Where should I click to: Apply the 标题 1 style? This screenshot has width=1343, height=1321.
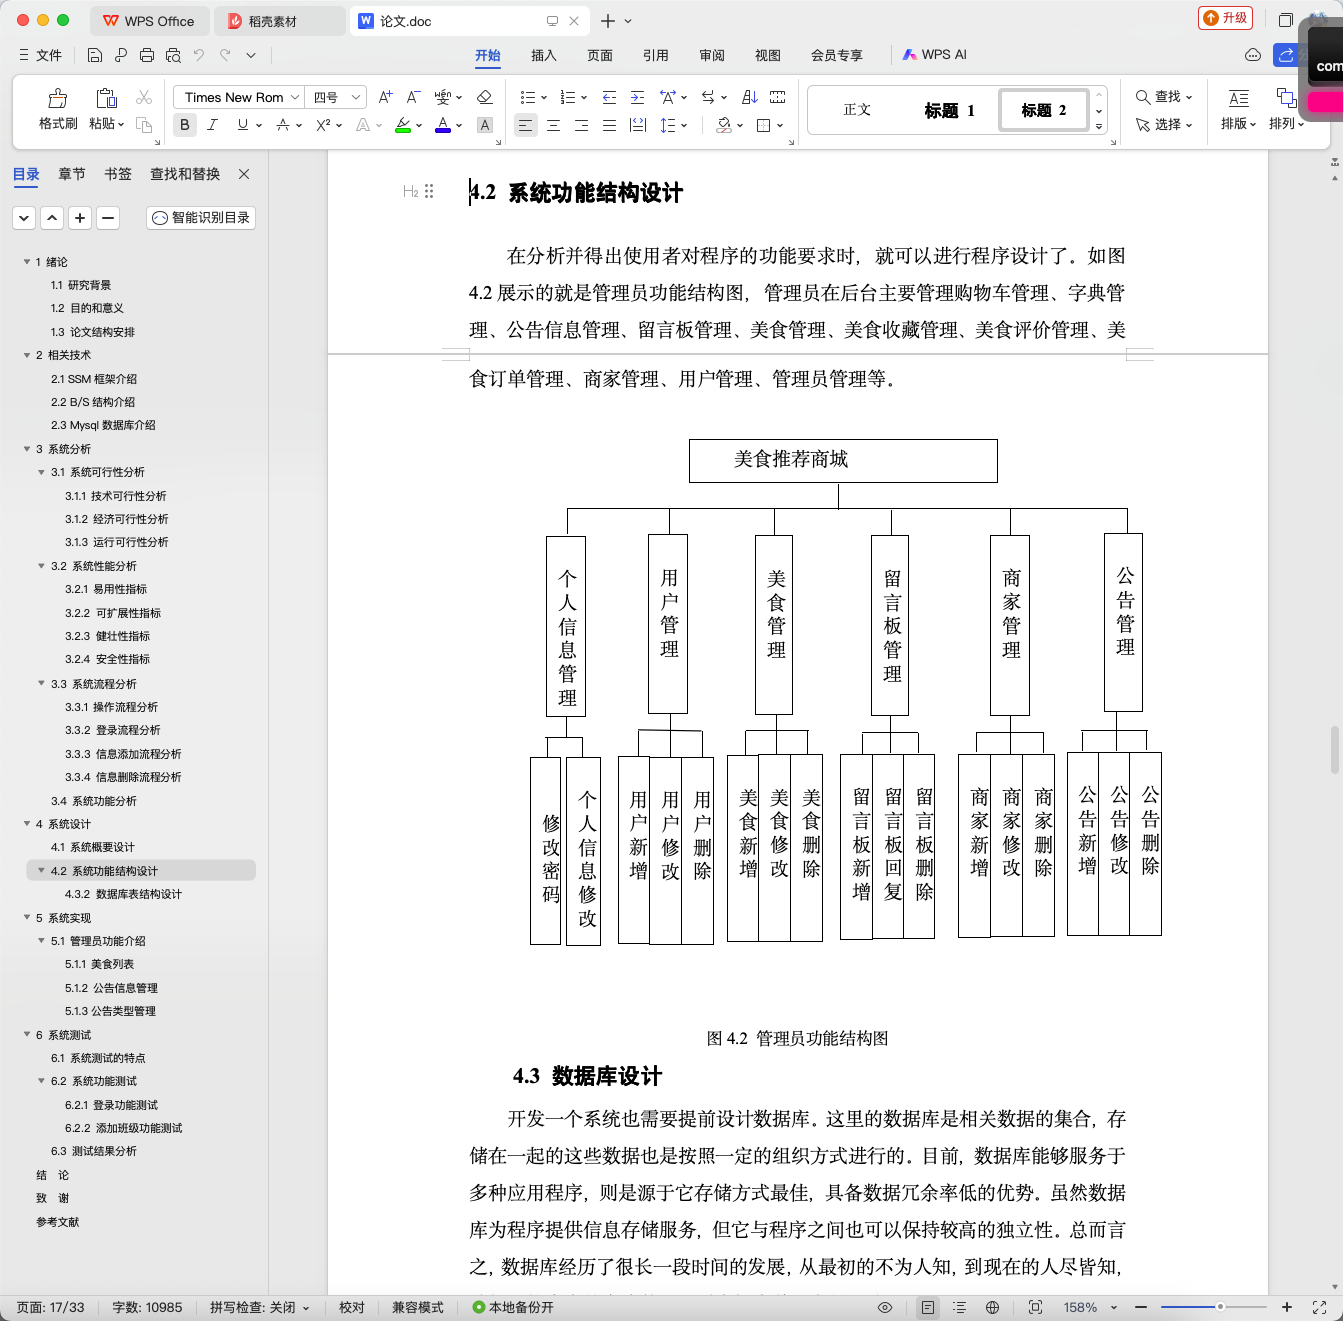click(x=949, y=110)
